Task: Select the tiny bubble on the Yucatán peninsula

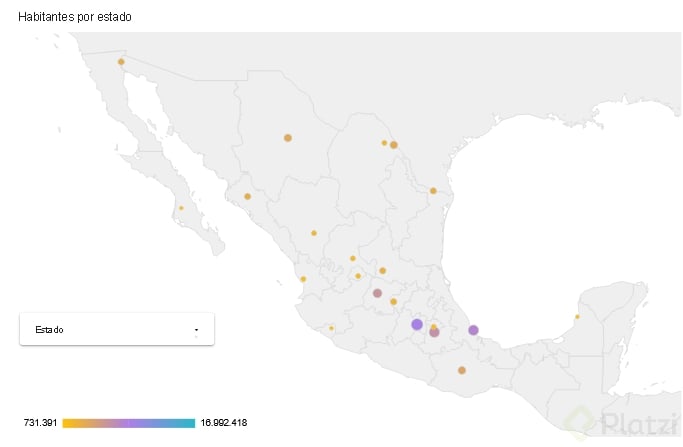Action: [x=577, y=317]
